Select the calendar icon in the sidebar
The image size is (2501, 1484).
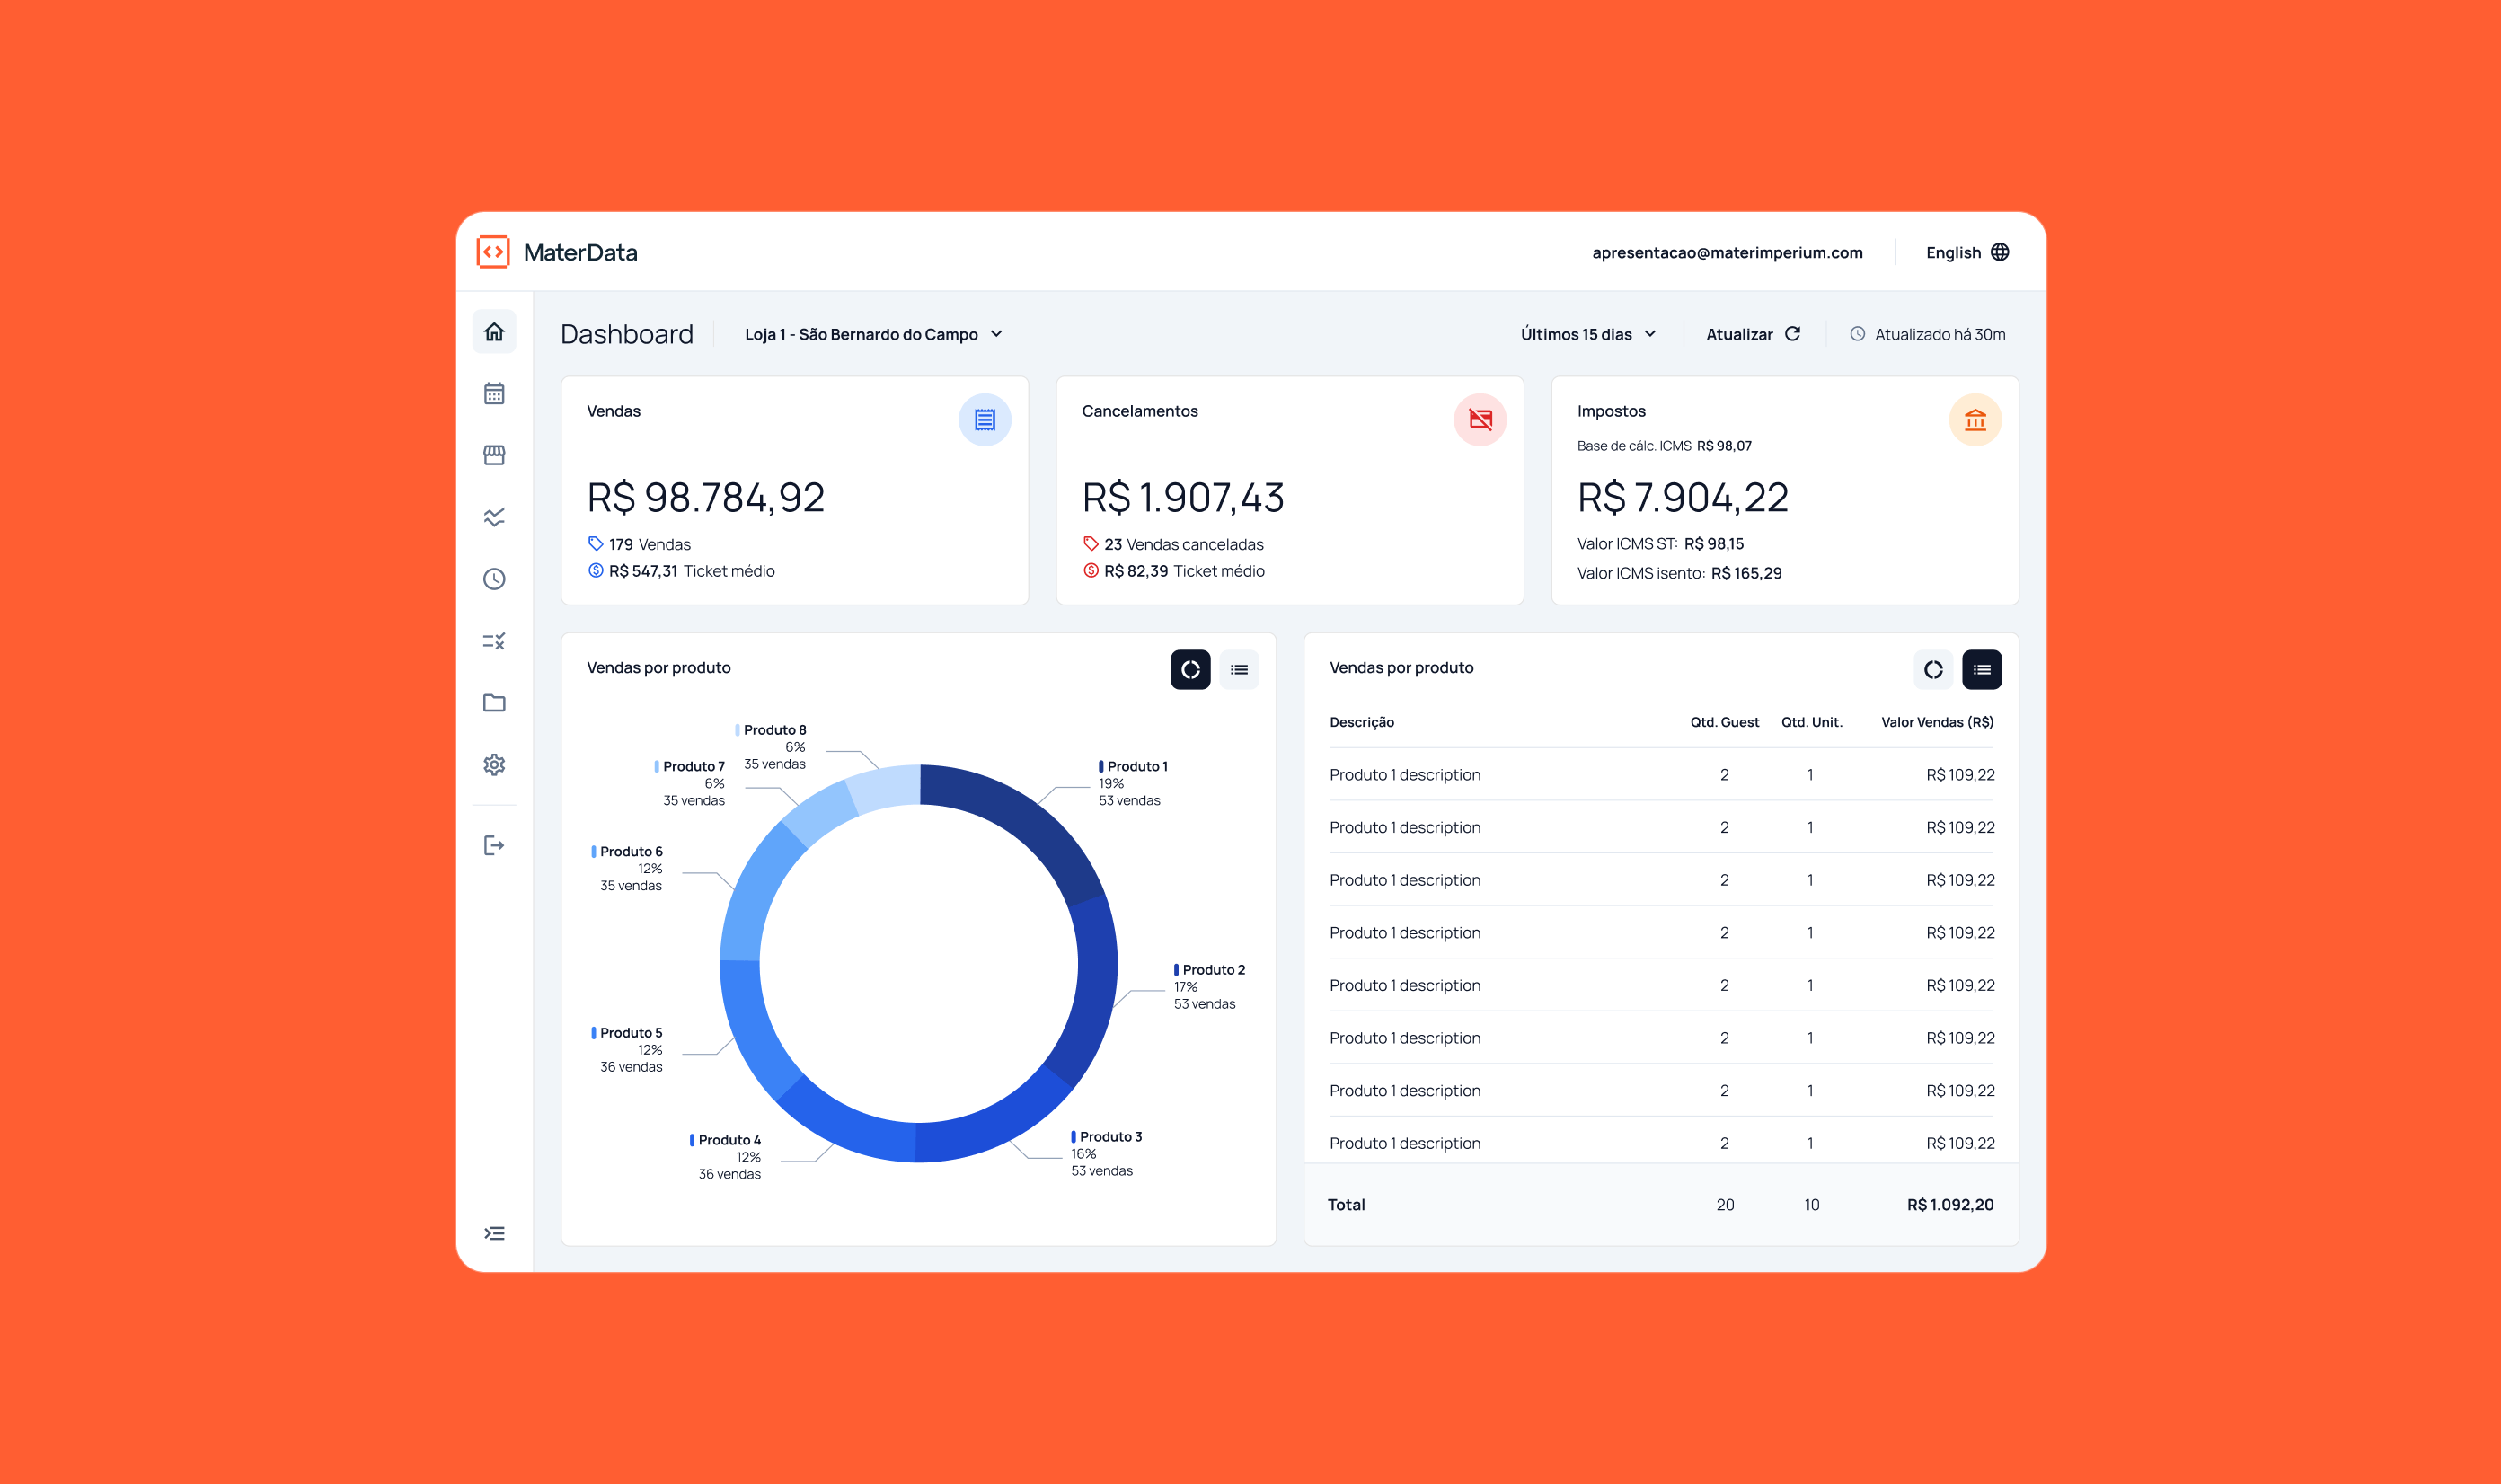pyautogui.click(x=494, y=394)
